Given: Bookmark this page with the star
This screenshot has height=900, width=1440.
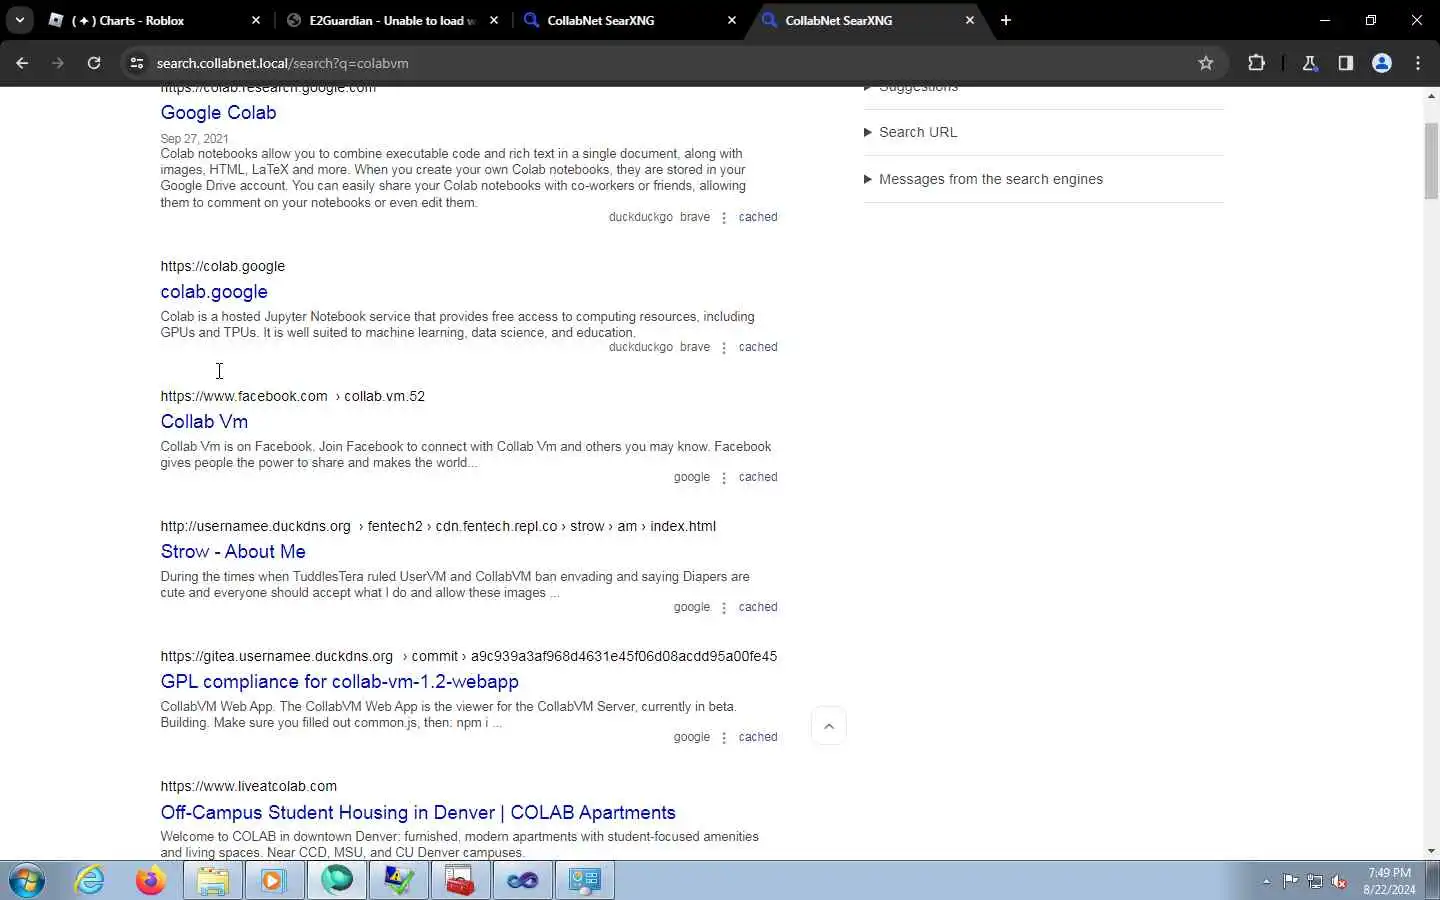Looking at the screenshot, I should tap(1206, 63).
